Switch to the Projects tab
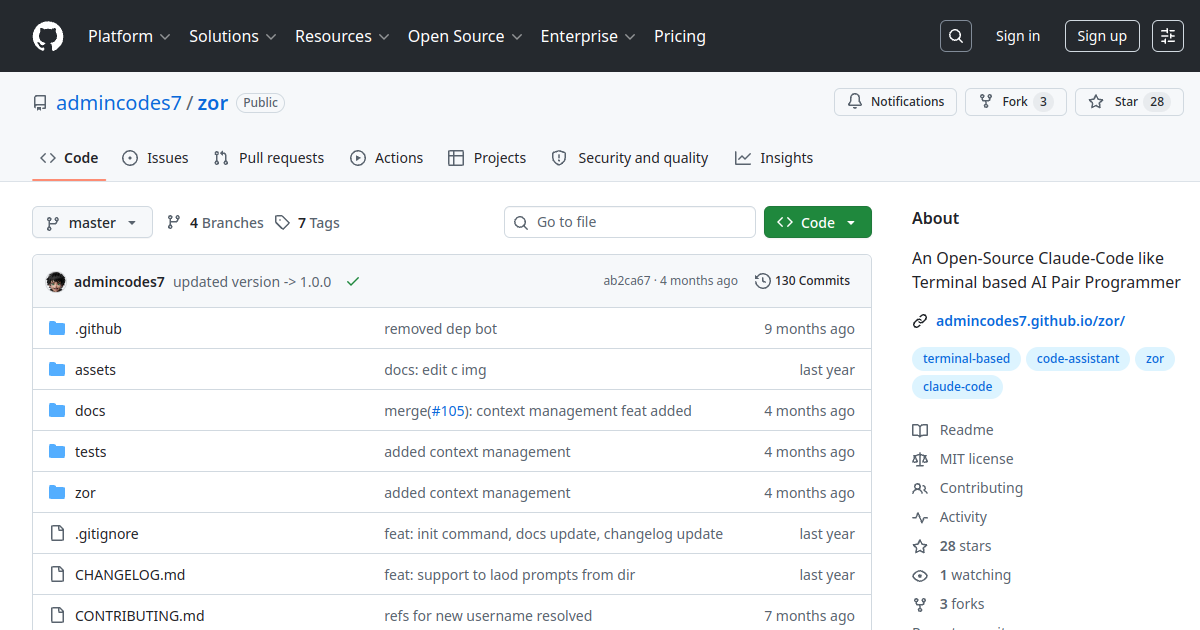 coord(487,158)
